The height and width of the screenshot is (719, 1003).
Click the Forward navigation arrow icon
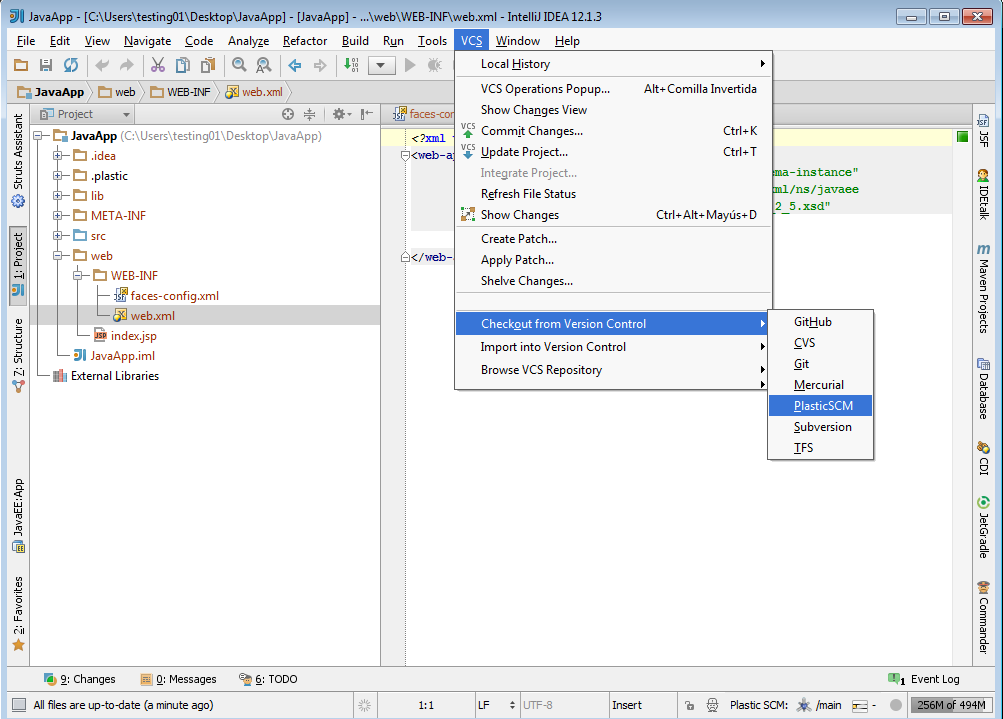pos(320,65)
